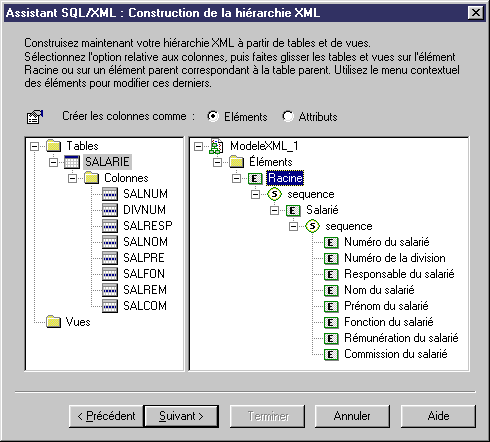Click the sequence icon under Racine
This screenshot has height=442, width=490.
[x=274, y=194]
